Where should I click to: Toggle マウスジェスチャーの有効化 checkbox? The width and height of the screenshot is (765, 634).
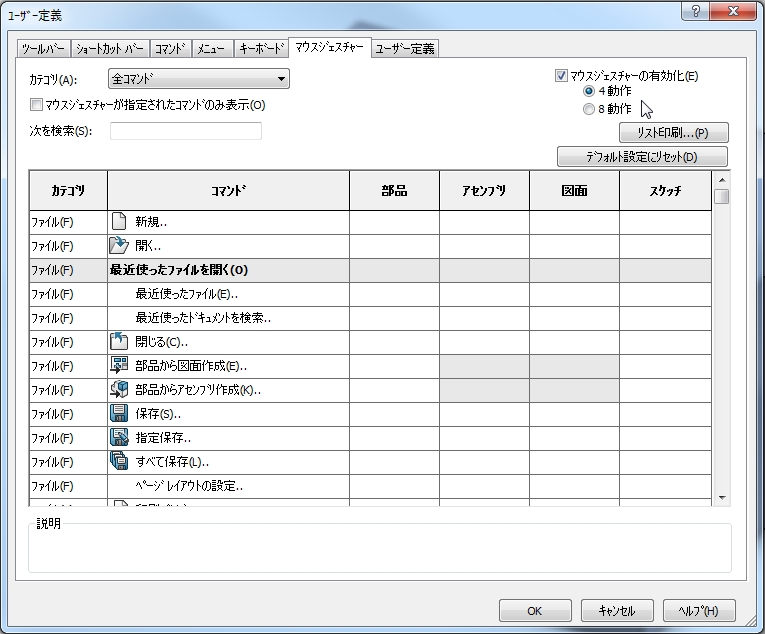[561, 75]
